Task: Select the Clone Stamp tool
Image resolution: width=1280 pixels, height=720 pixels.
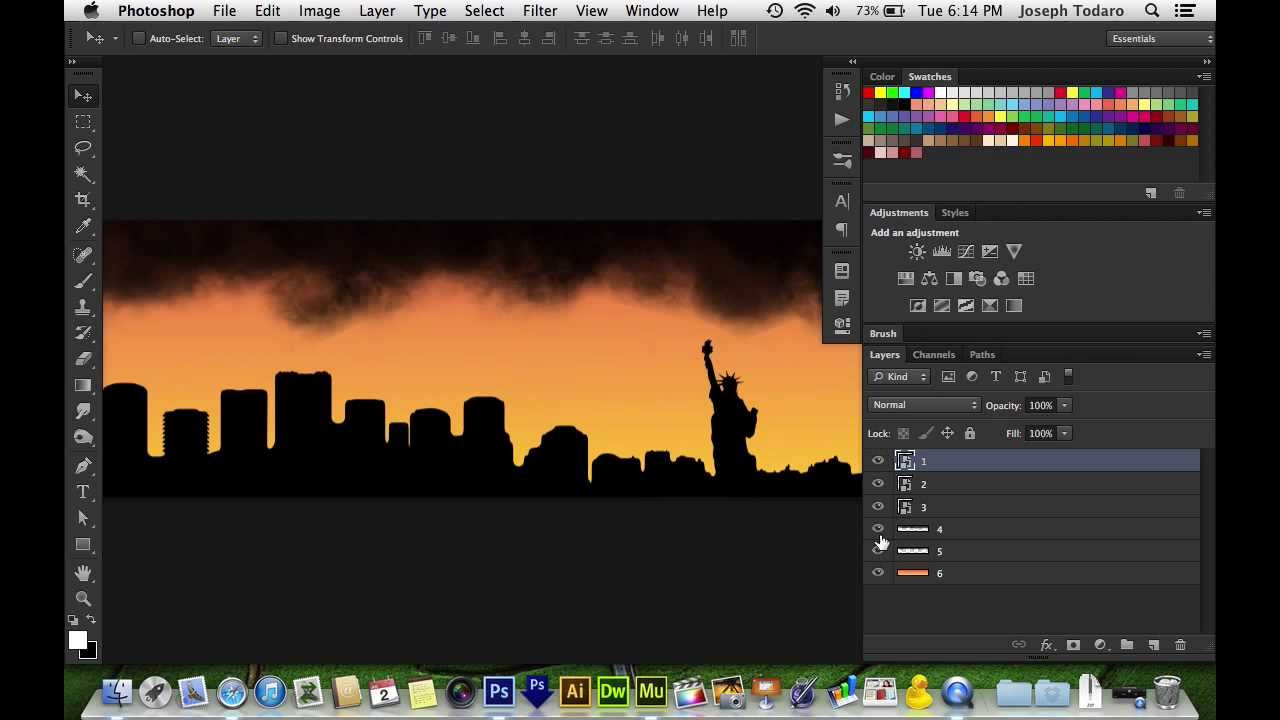Action: (83, 307)
